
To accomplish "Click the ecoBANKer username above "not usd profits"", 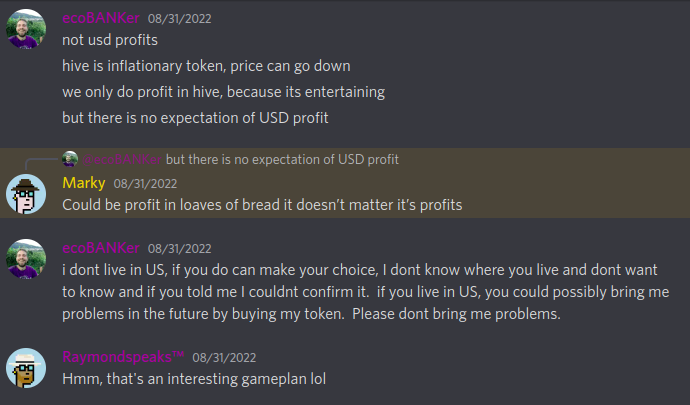I will 100,18.
